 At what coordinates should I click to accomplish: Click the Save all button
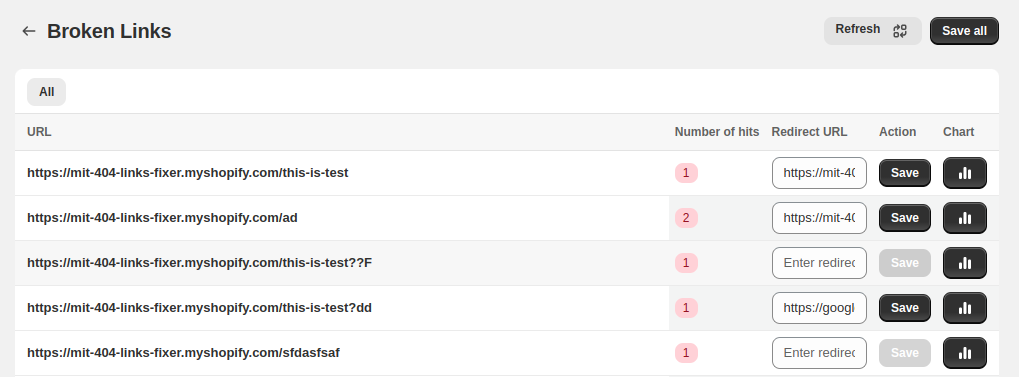(x=964, y=31)
